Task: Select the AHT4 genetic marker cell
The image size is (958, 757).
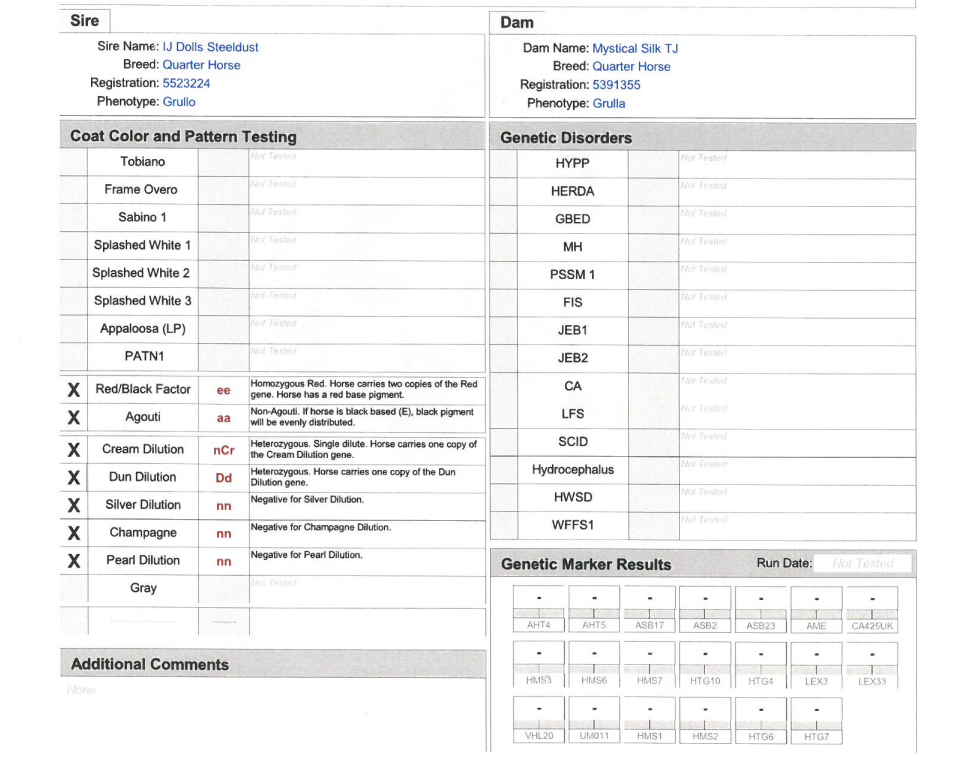Action: 539,609
